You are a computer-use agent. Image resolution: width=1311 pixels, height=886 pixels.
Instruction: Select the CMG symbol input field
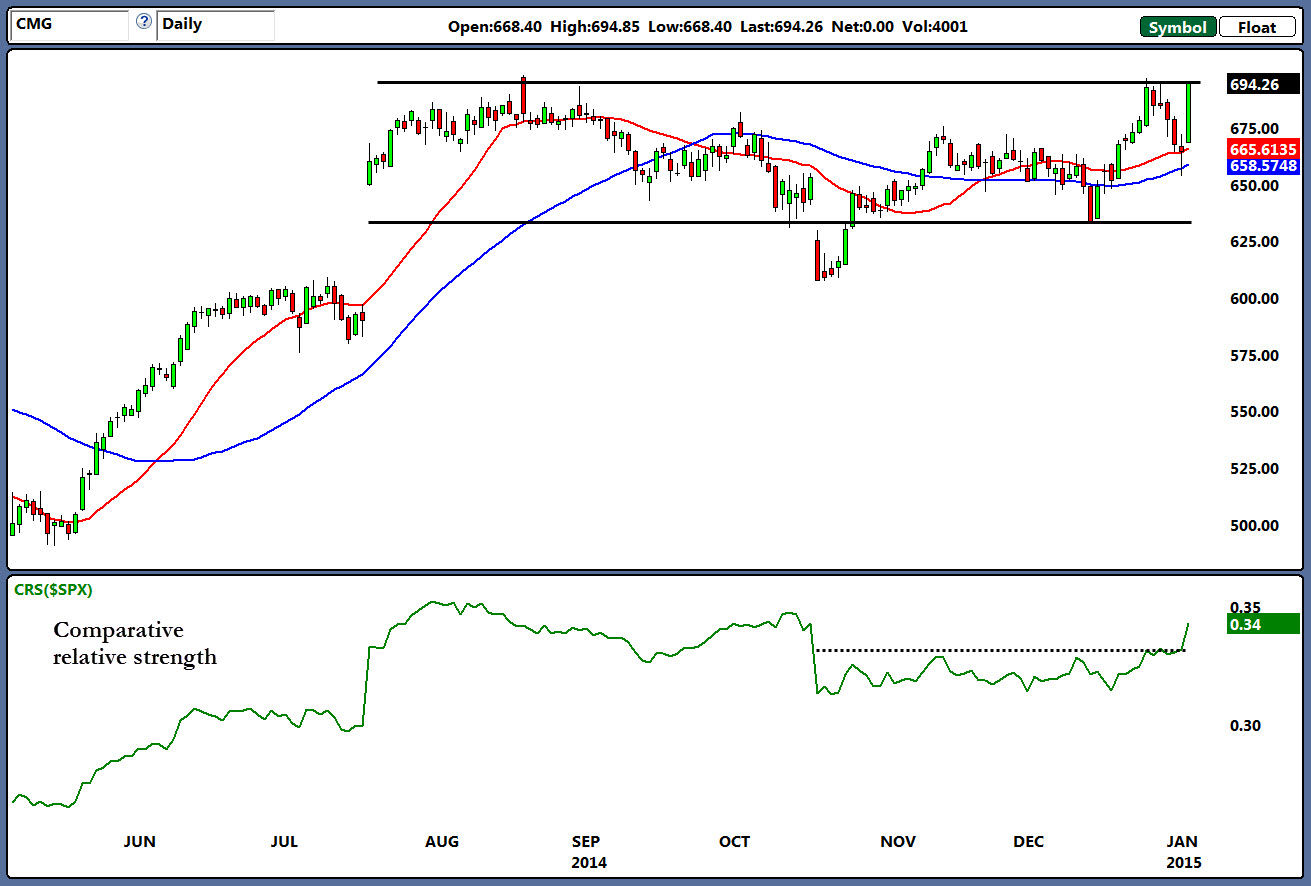68,25
